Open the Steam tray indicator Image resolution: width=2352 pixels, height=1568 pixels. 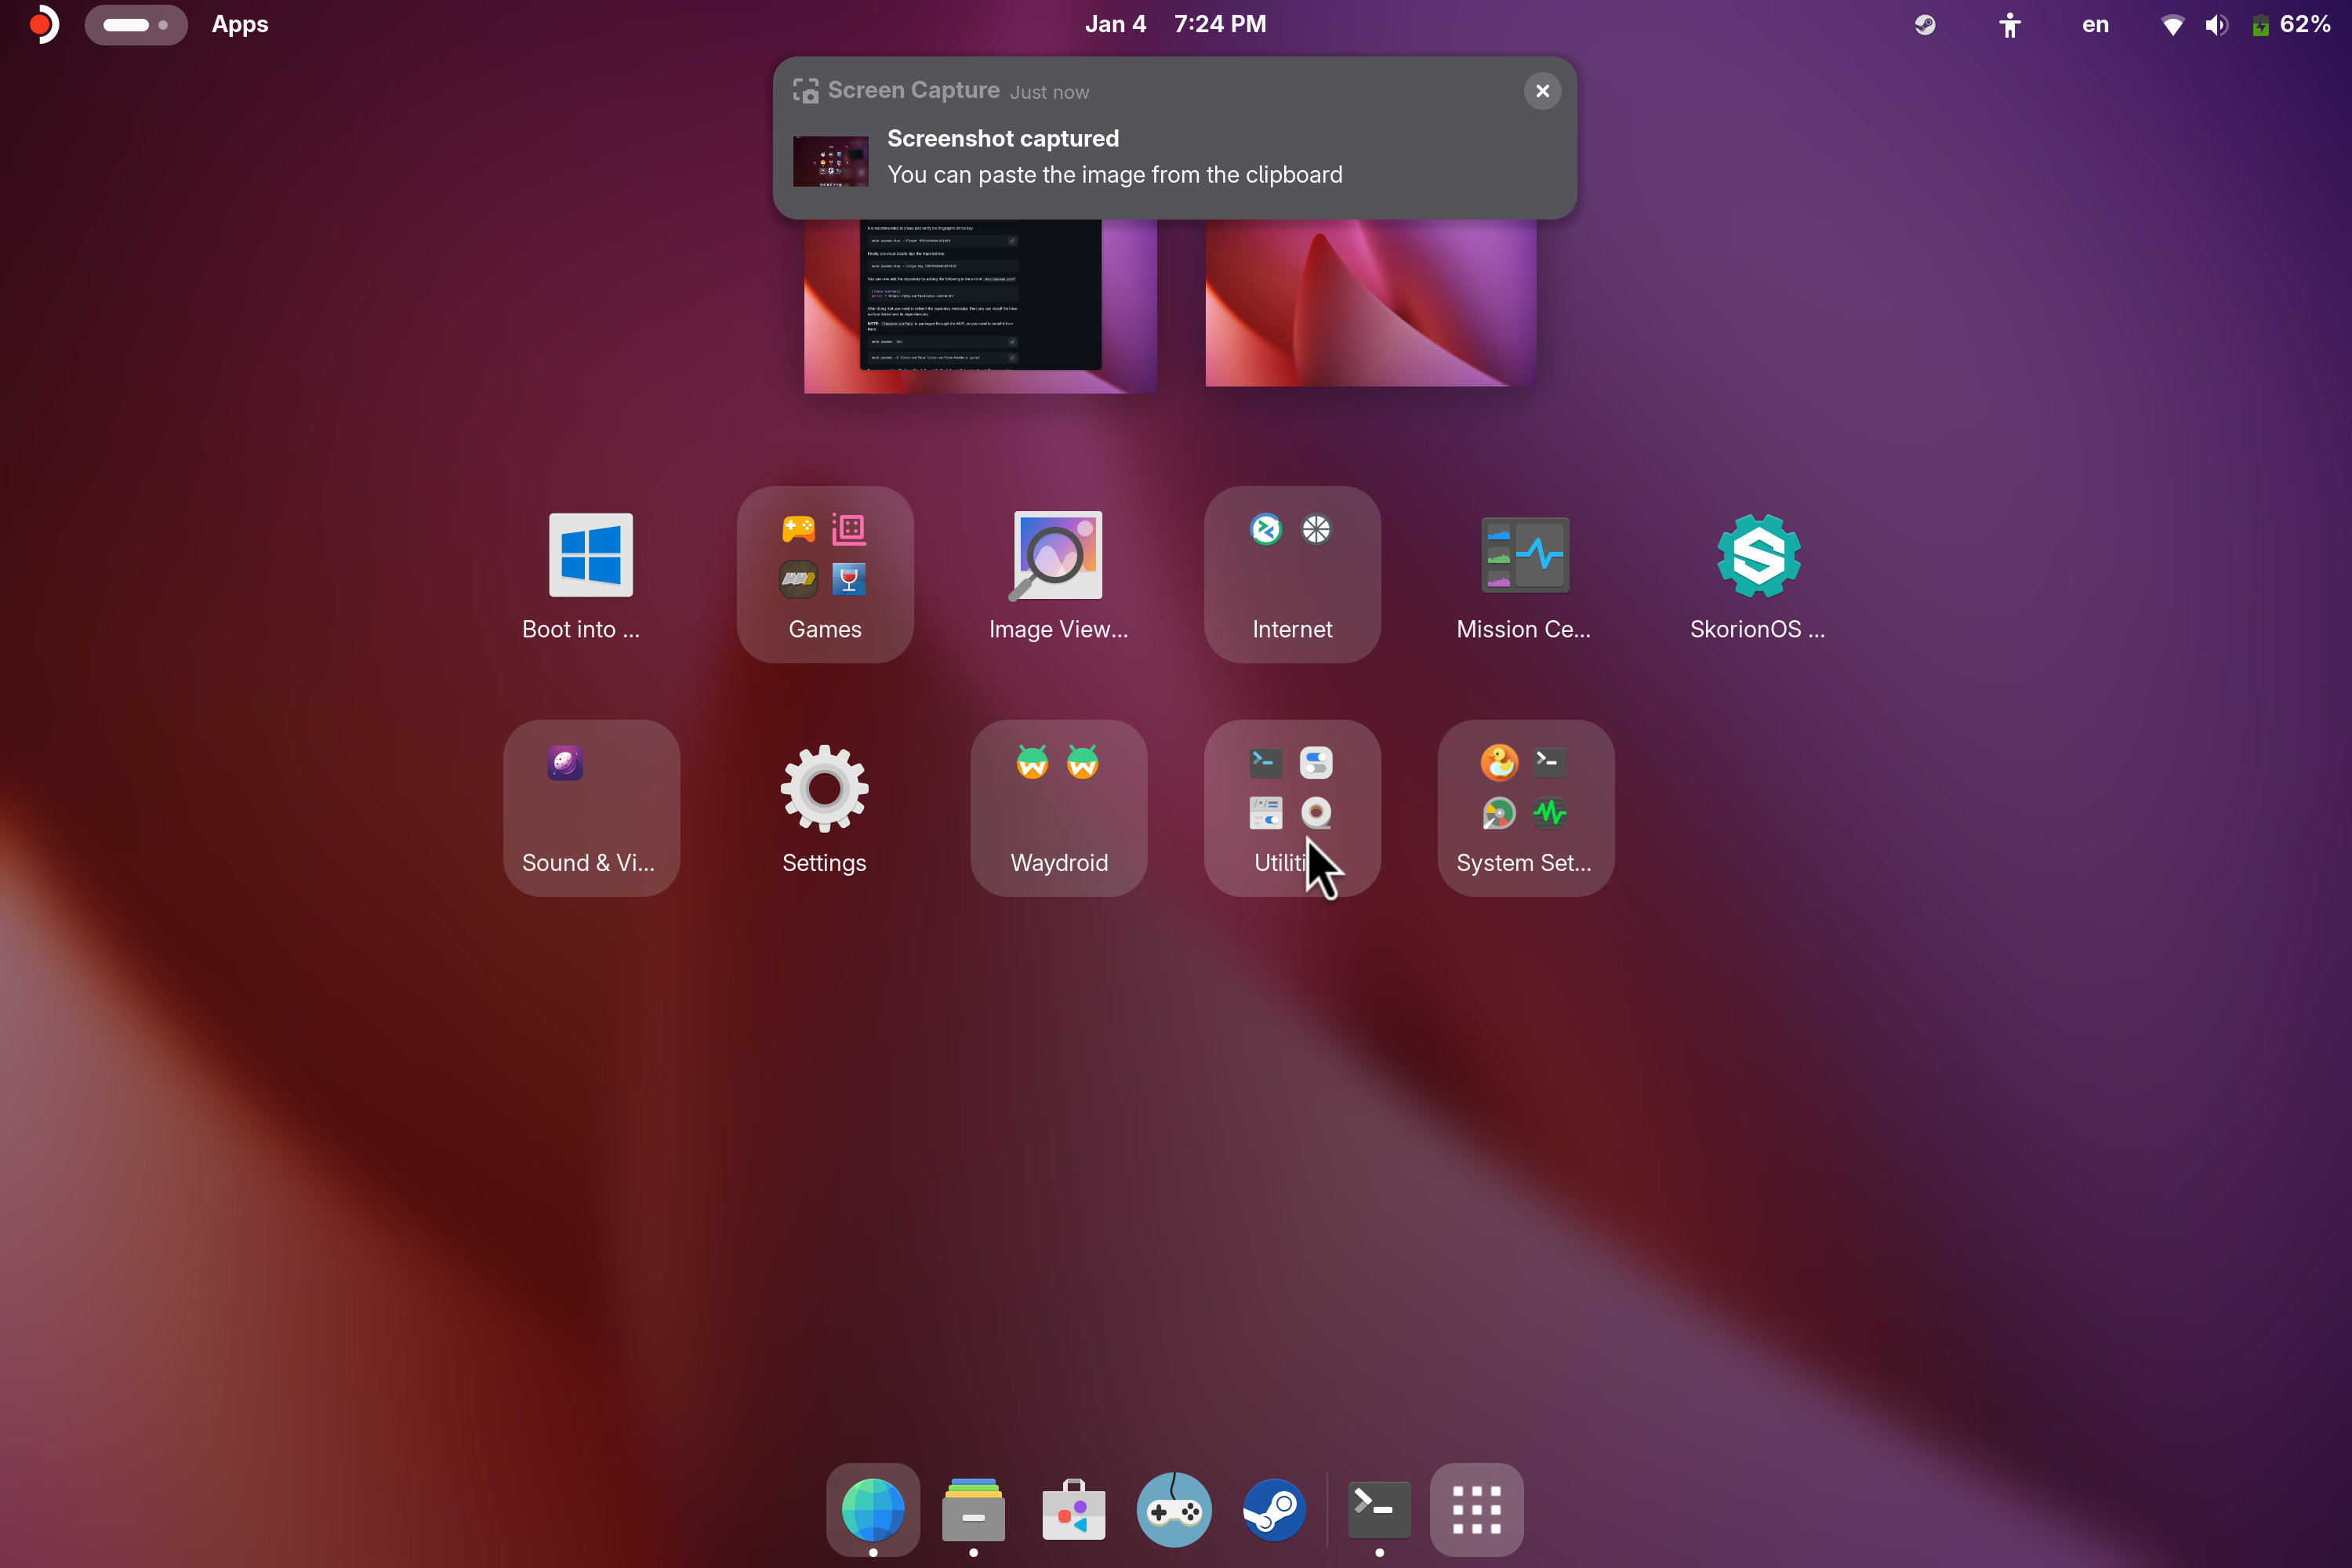pos(1924,25)
